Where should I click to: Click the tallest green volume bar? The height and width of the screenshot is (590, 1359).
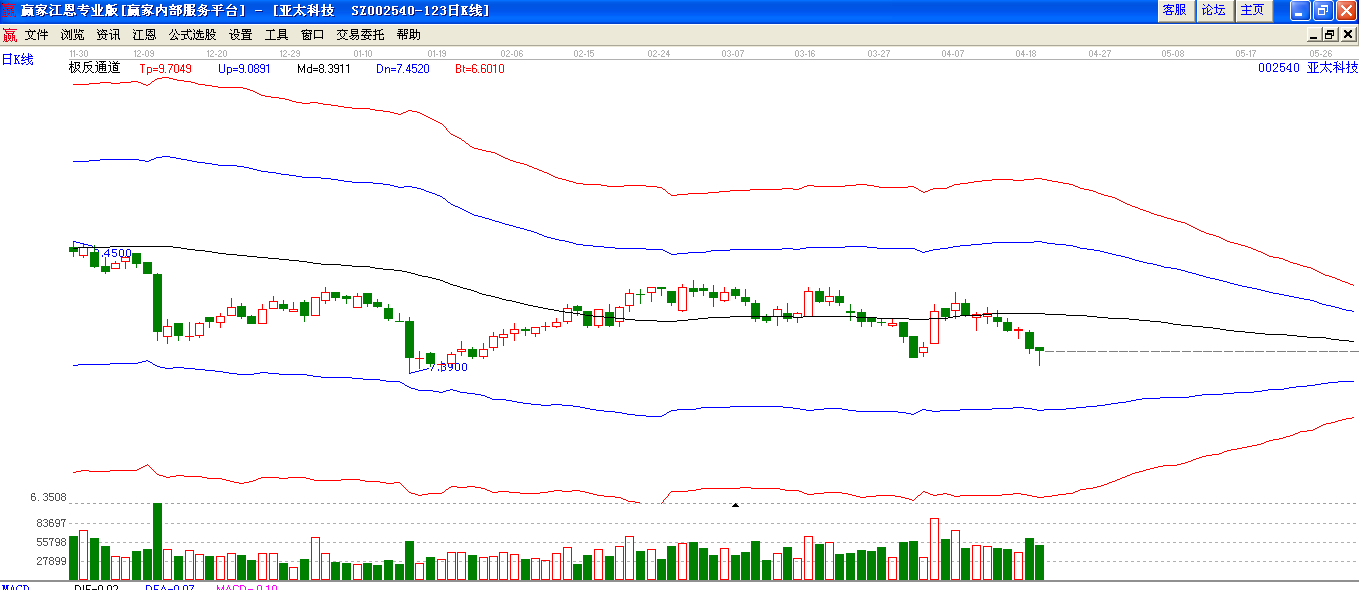158,542
